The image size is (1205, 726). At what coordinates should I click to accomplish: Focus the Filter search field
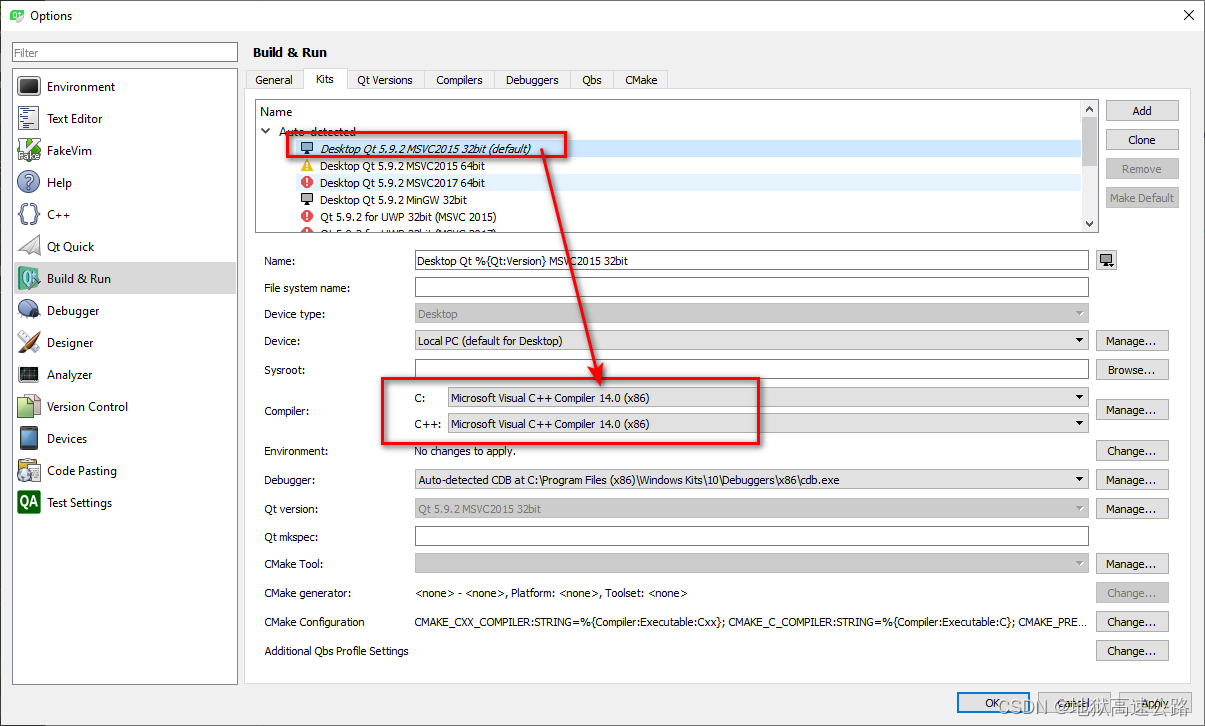(x=123, y=52)
